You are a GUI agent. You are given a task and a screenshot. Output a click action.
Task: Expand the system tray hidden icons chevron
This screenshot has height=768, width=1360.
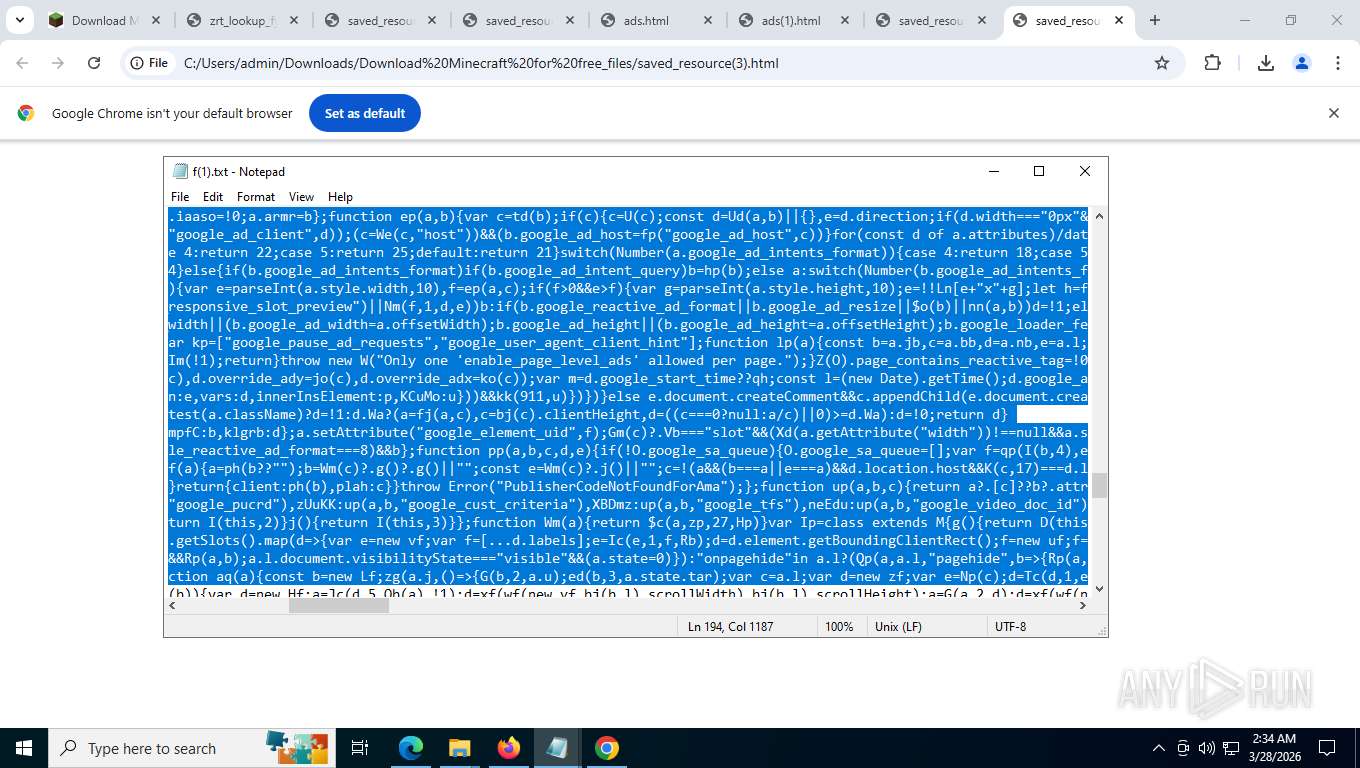click(x=1159, y=748)
